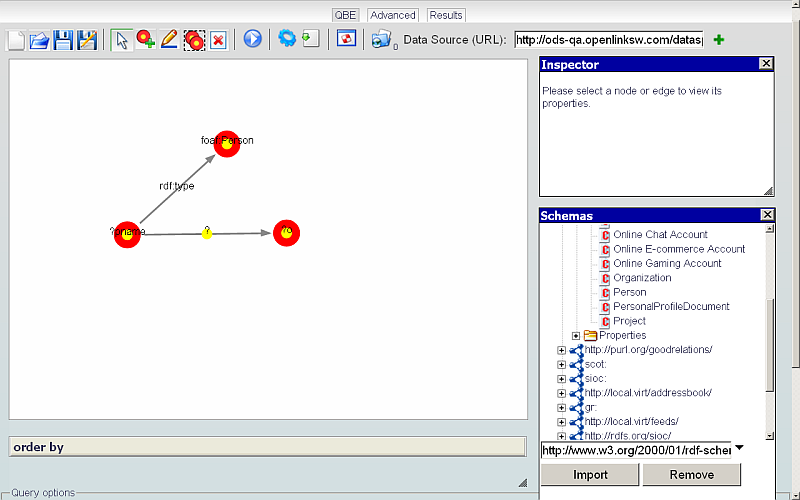Select the rdf:type edge label
This screenshot has width=800, height=500.
pos(177,186)
